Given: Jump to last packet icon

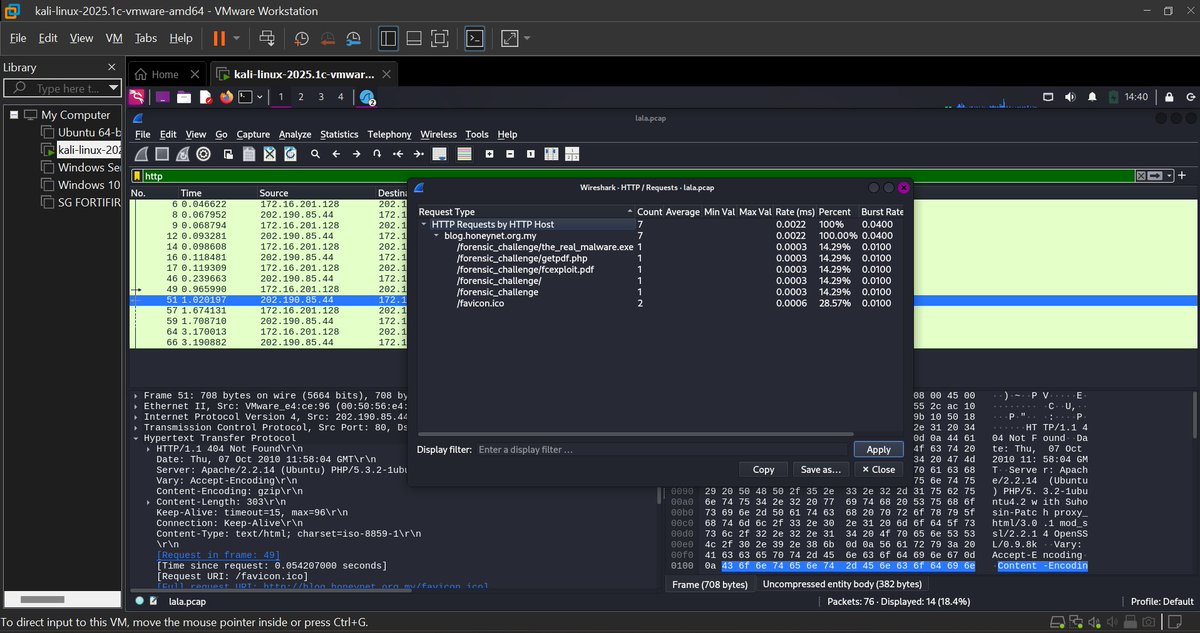Looking at the screenshot, I should (x=417, y=154).
